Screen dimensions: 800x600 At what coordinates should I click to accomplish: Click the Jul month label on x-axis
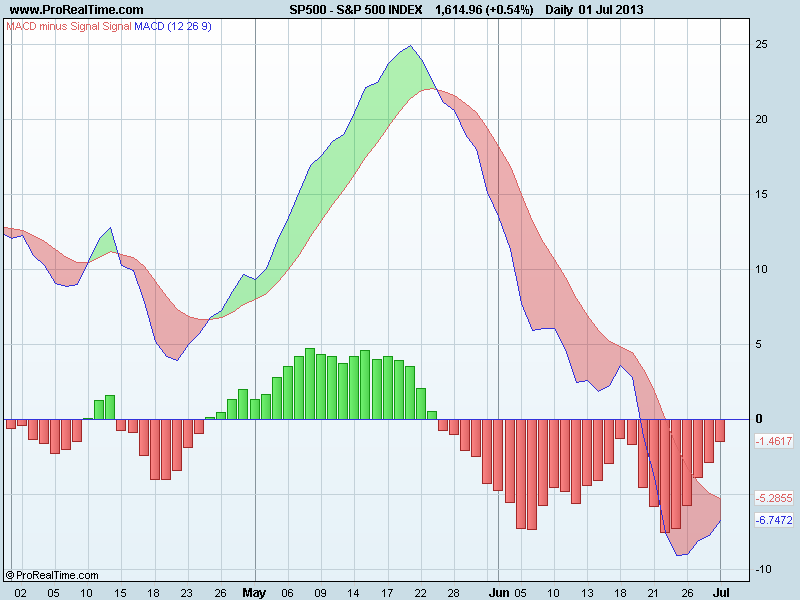(x=721, y=592)
